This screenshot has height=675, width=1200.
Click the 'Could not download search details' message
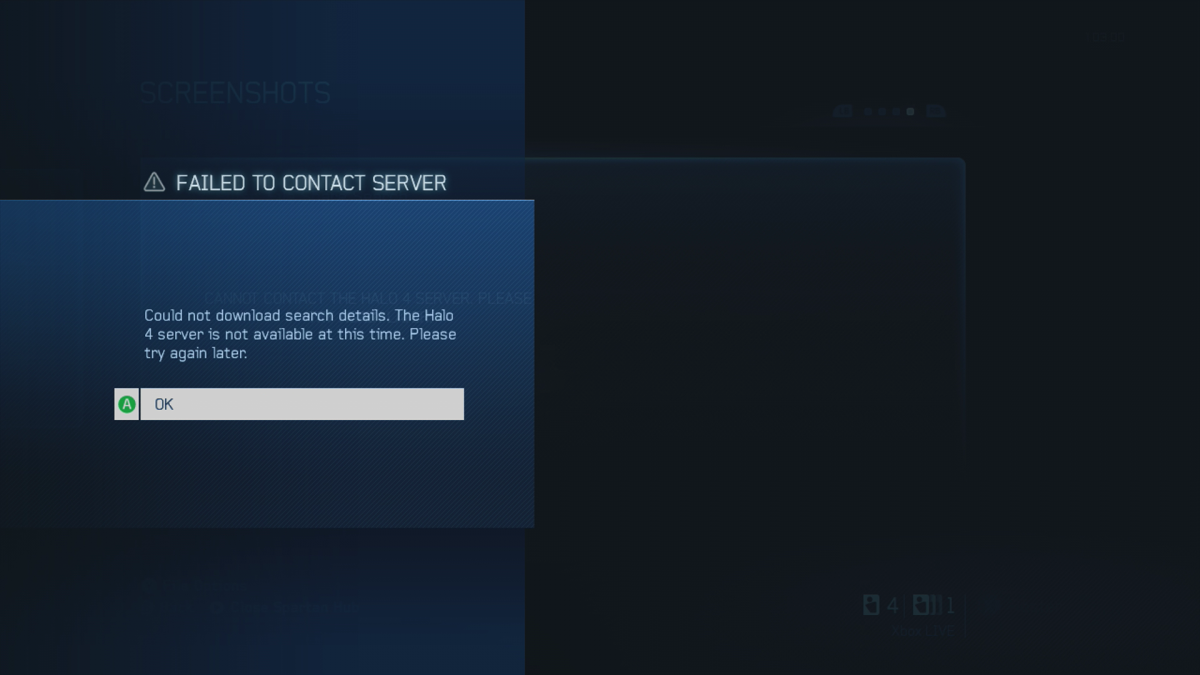tap(300, 334)
